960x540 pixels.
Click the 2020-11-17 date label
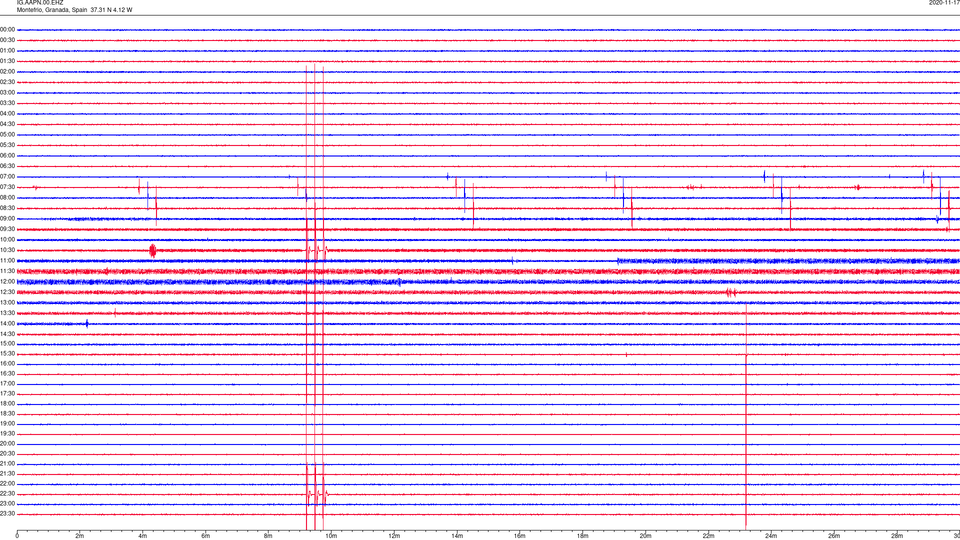pos(944,3)
